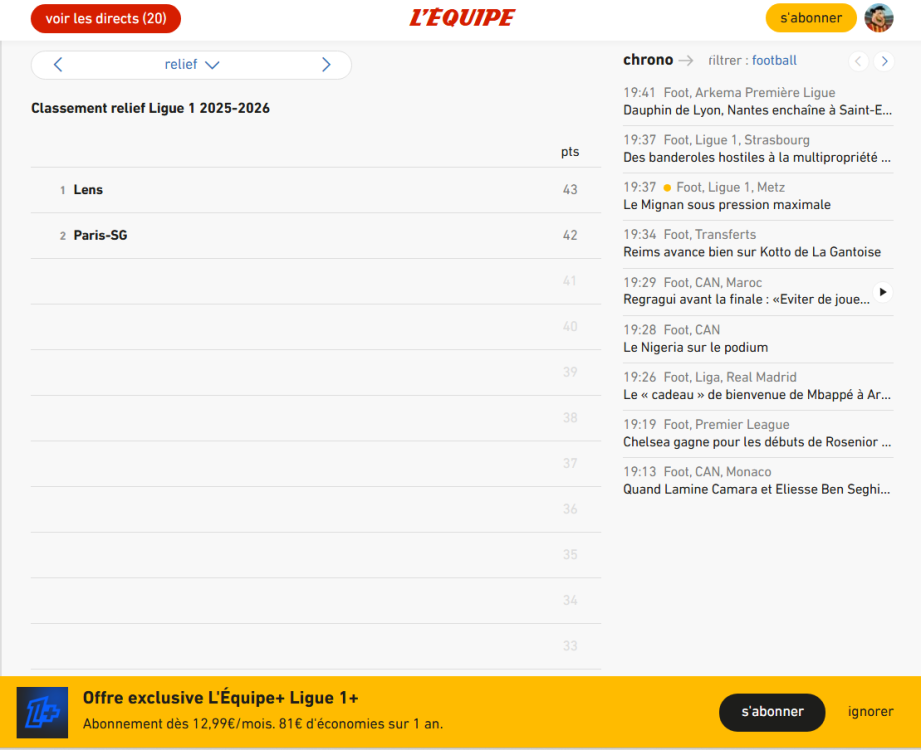Open the Paris-SG team row
Image resolution: width=921 pixels, height=750 pixels.
click(x=100, y=236)
